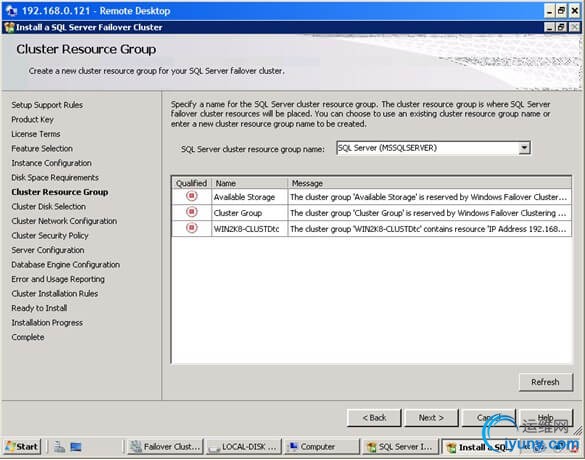585x460 pixels.
Task: Click the not-qualified icon for WIN2K8-CLUSTDtc
Action: point(192,228)
